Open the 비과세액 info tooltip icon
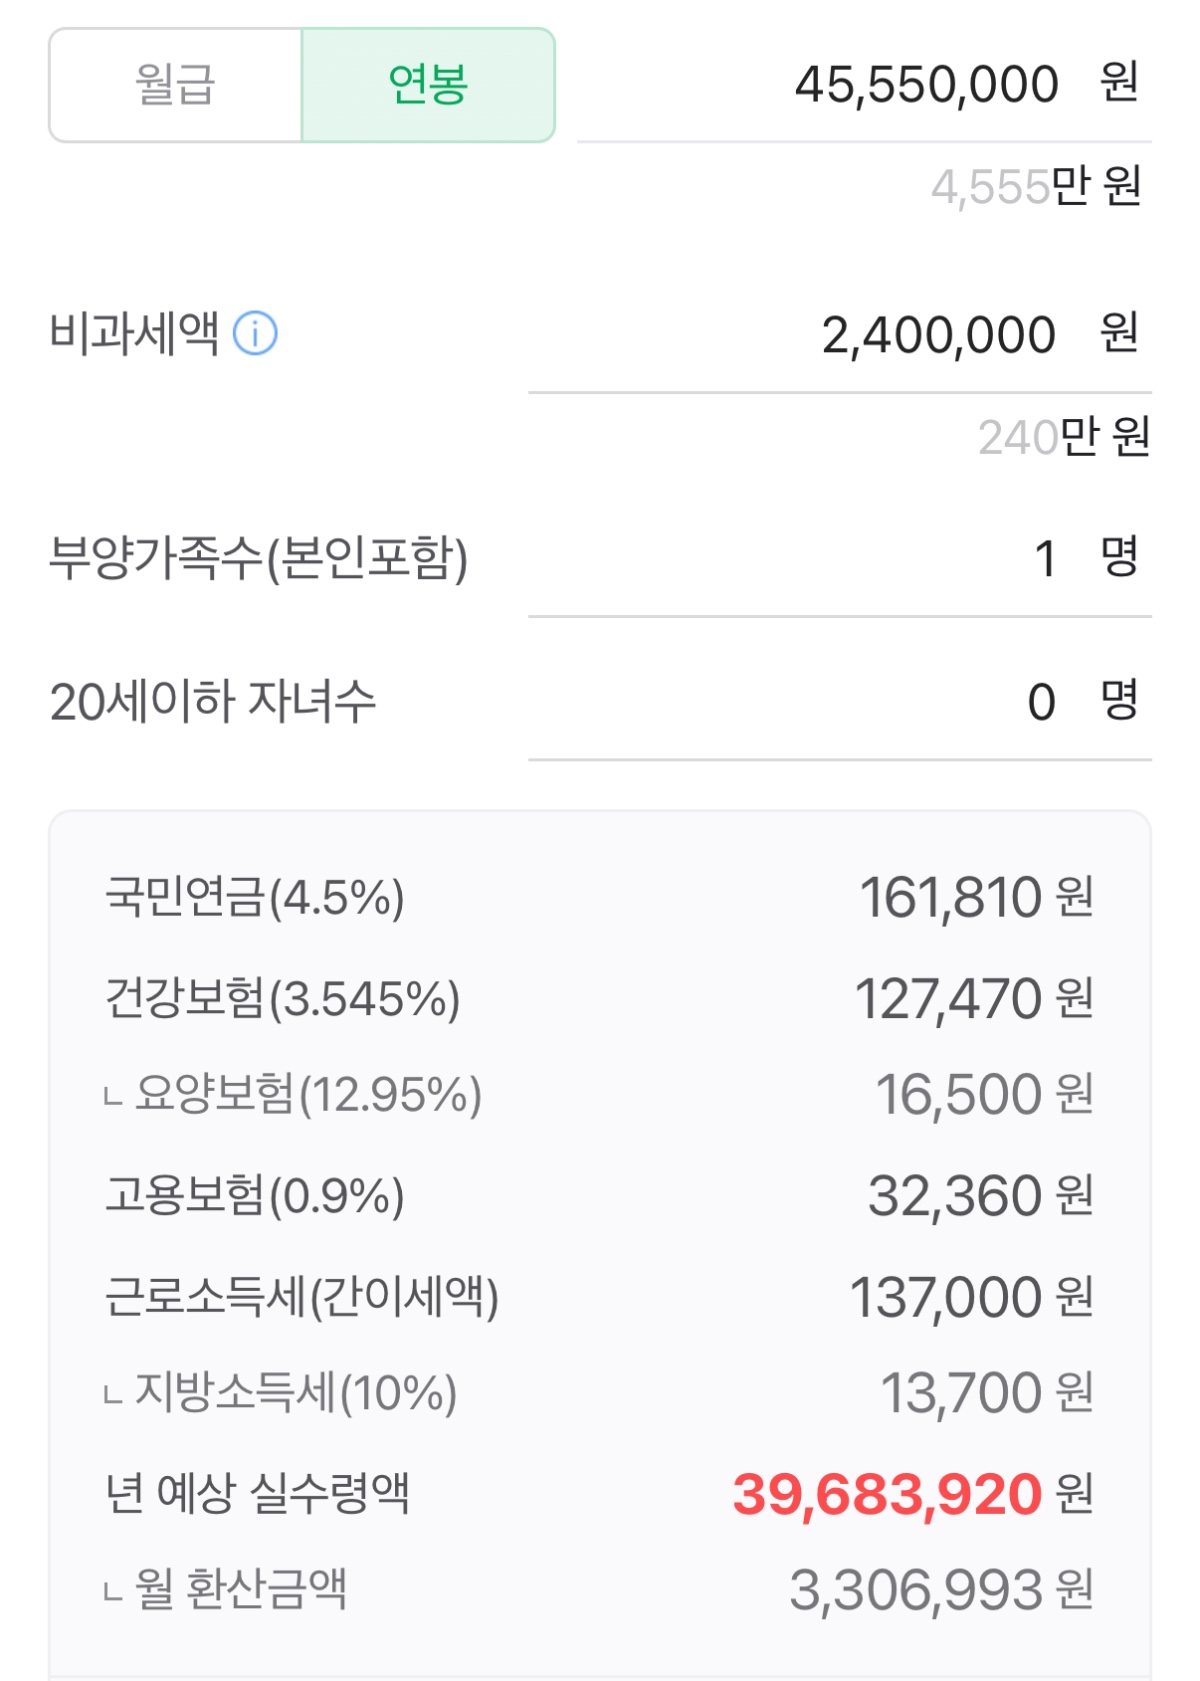 click(x=255, y=334)
